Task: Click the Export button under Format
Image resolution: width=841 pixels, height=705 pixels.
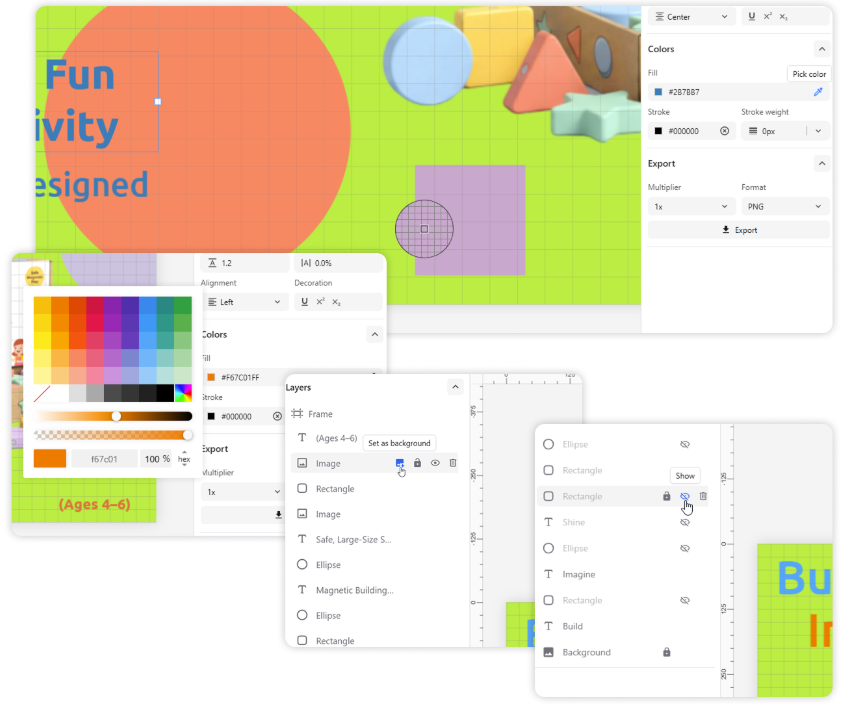Action: pos(739,230)
